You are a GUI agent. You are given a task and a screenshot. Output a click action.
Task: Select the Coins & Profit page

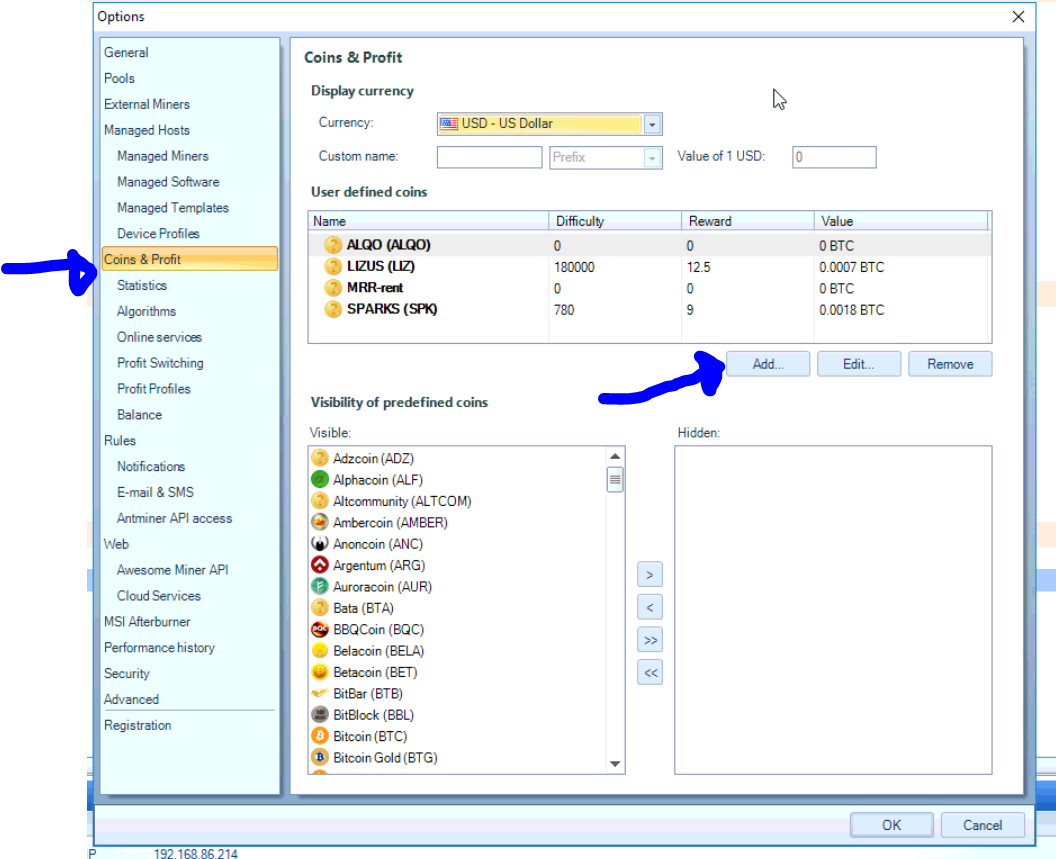tap(190, 259)
